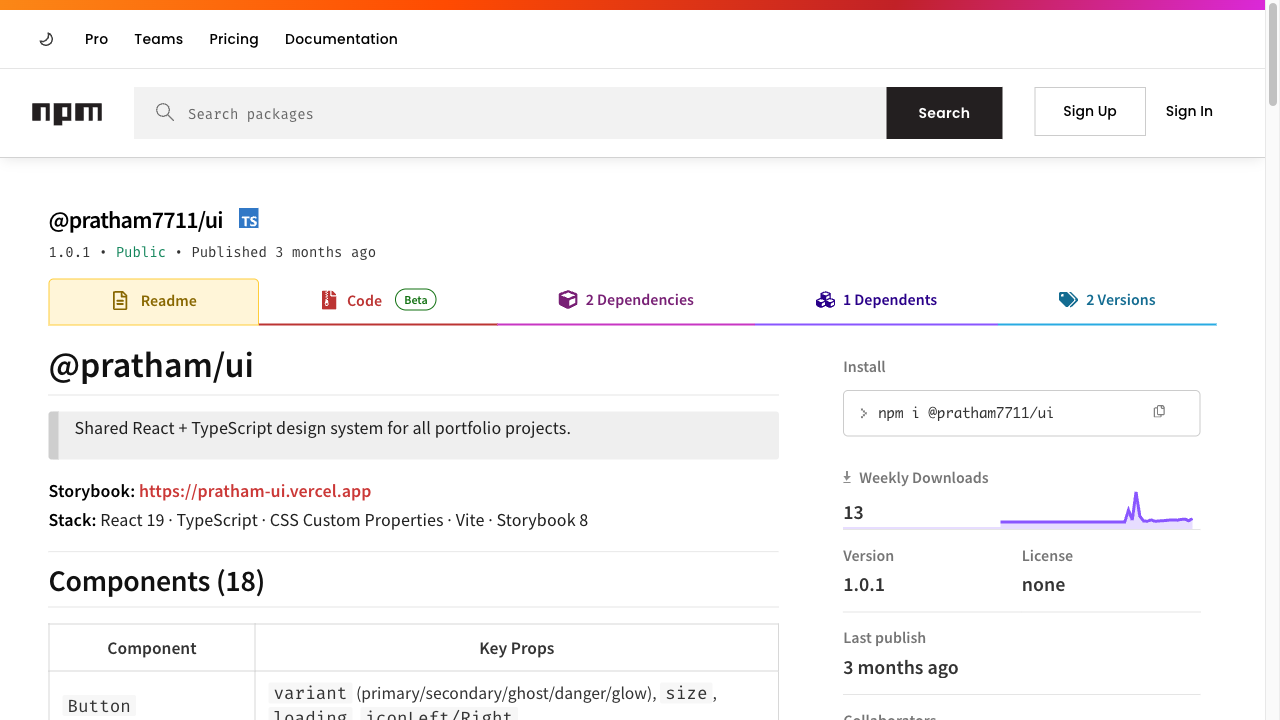This screenshot has width=1280, height=720.
Task: Open the Pricing page
Action: pos(234,39)
